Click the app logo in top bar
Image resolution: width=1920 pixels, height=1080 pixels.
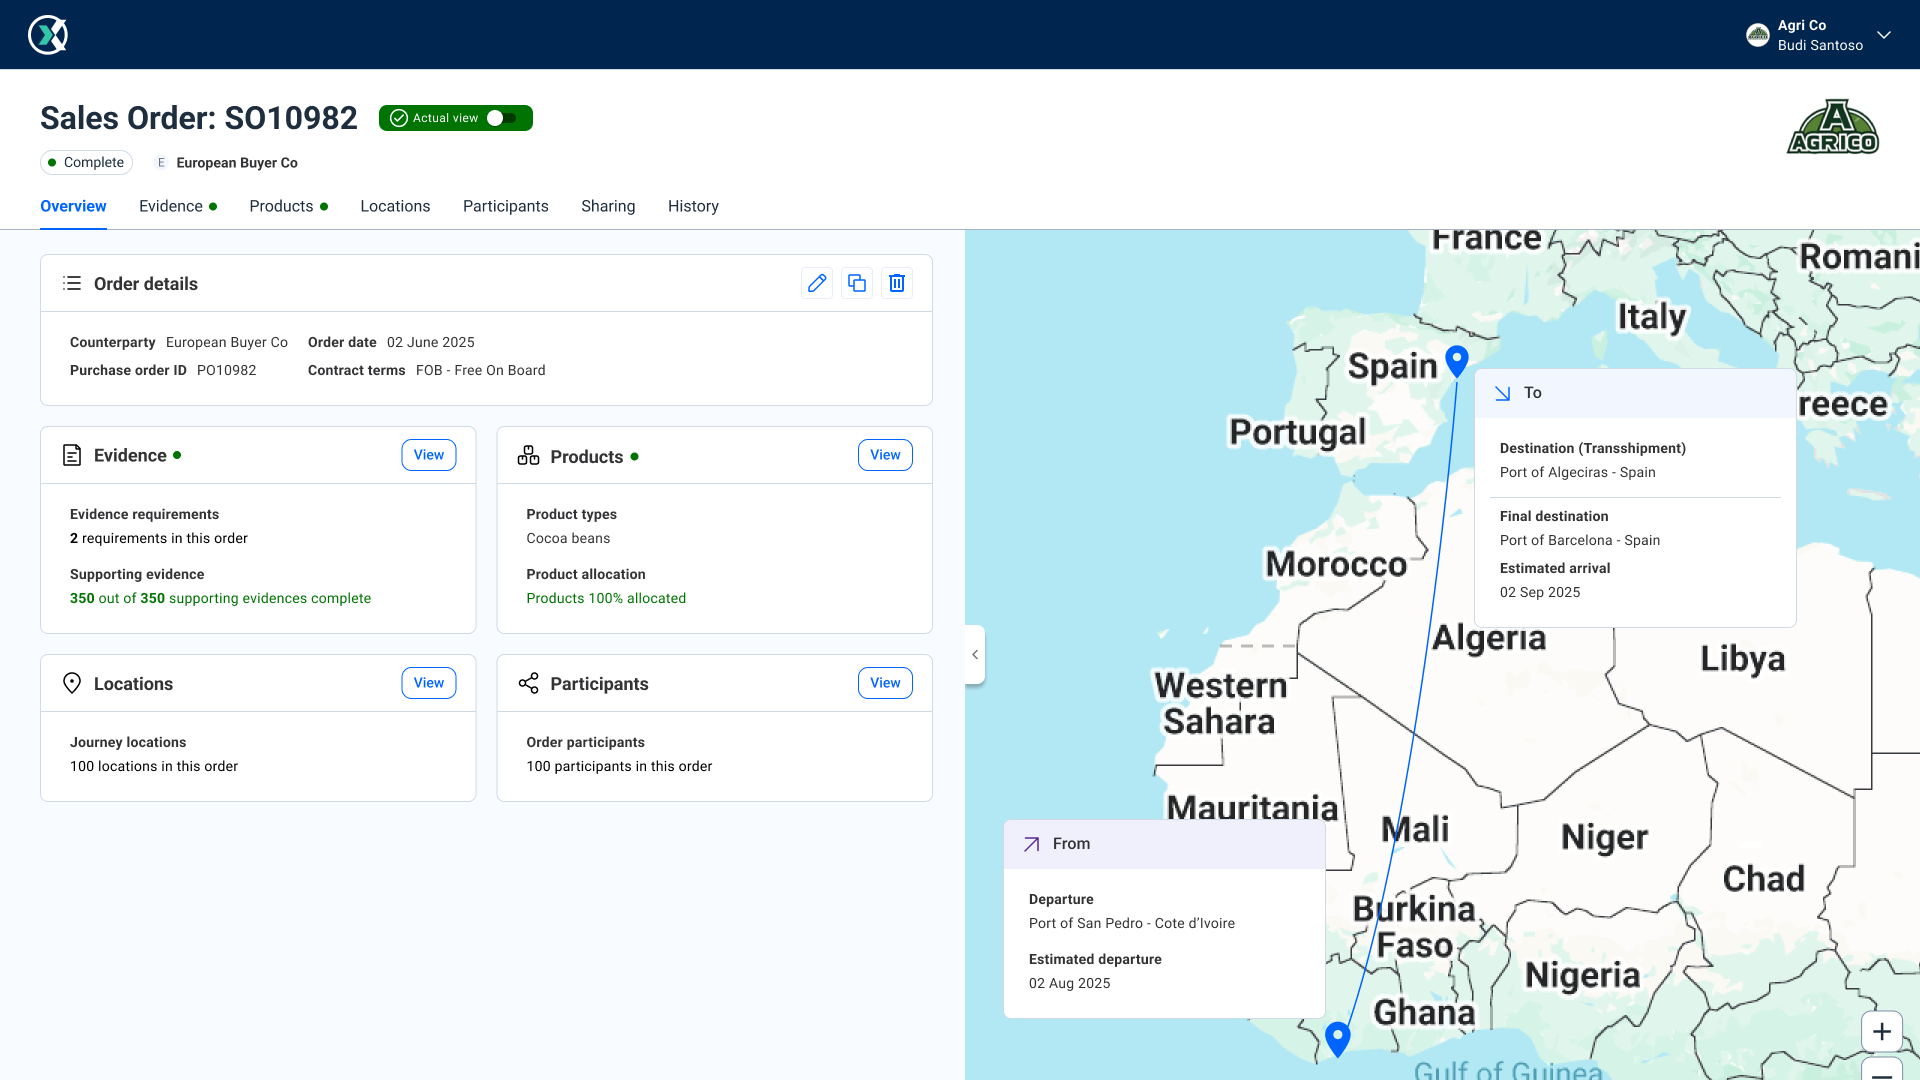click(x=48, y=35)
